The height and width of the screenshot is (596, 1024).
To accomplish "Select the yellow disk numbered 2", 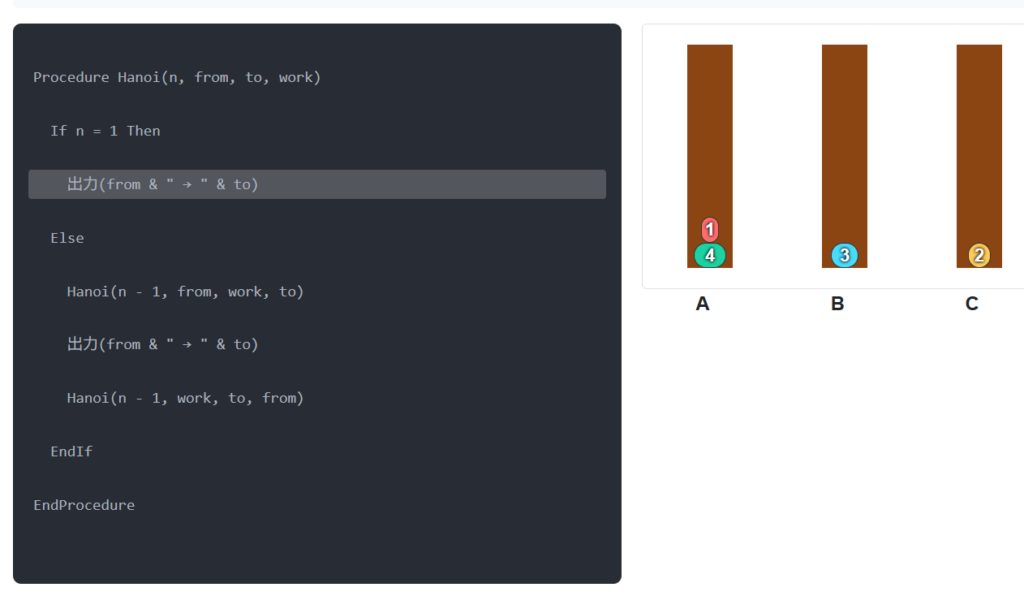I will tap(979, 256).
